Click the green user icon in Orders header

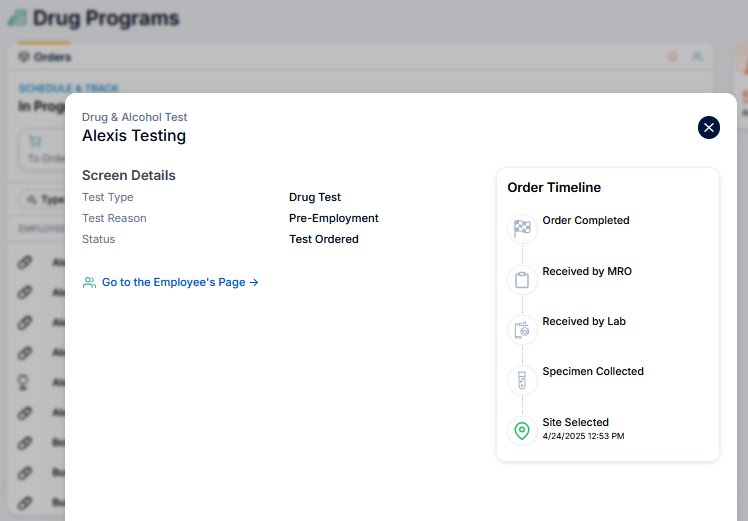coord(697,57)
